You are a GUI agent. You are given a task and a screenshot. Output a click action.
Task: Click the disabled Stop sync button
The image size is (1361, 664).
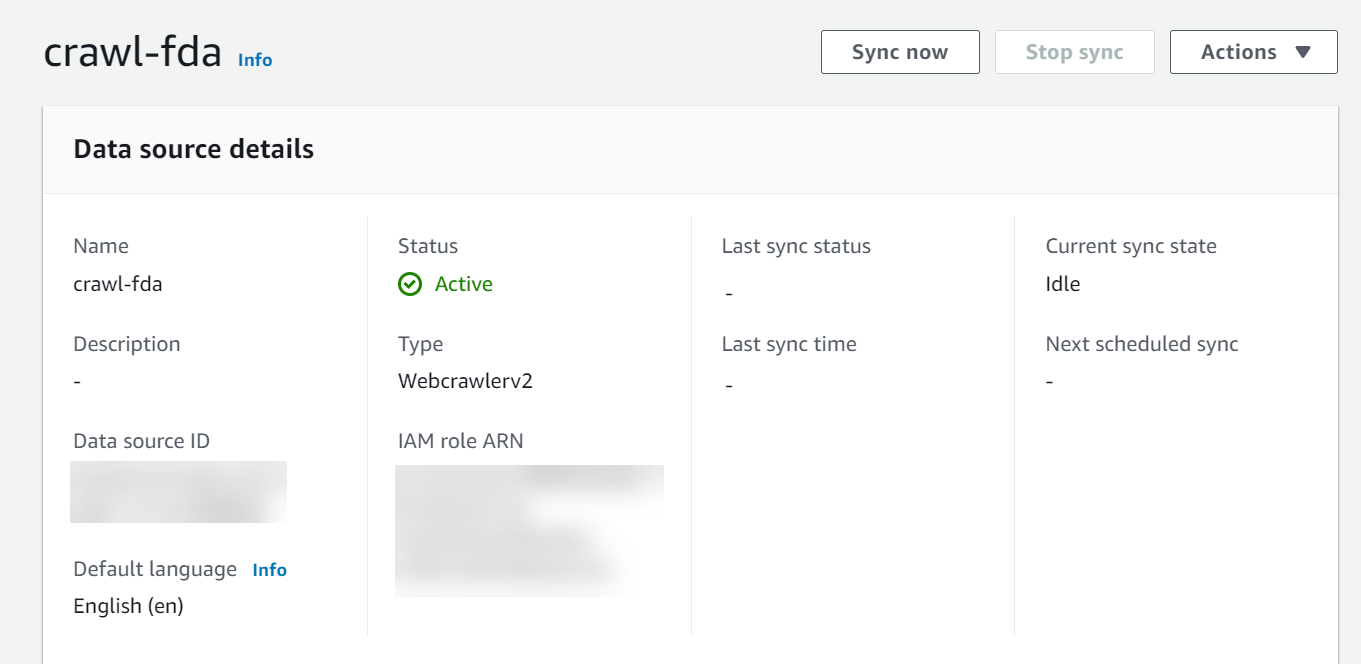coord(1074,51)
